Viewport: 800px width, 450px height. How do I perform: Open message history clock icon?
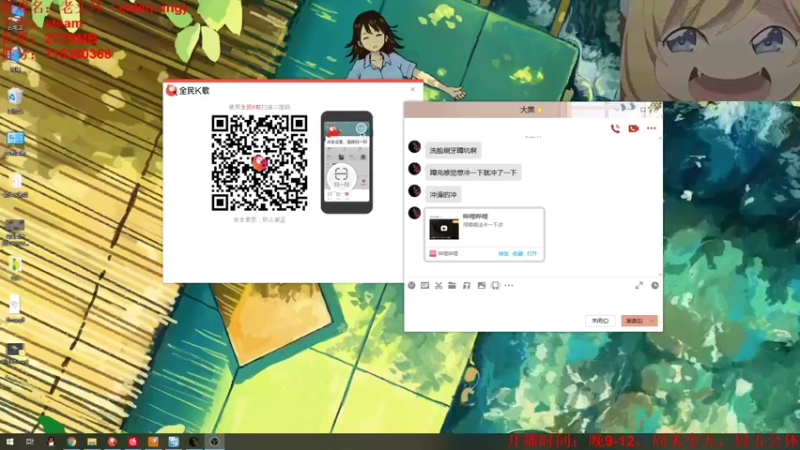(655, 286)
